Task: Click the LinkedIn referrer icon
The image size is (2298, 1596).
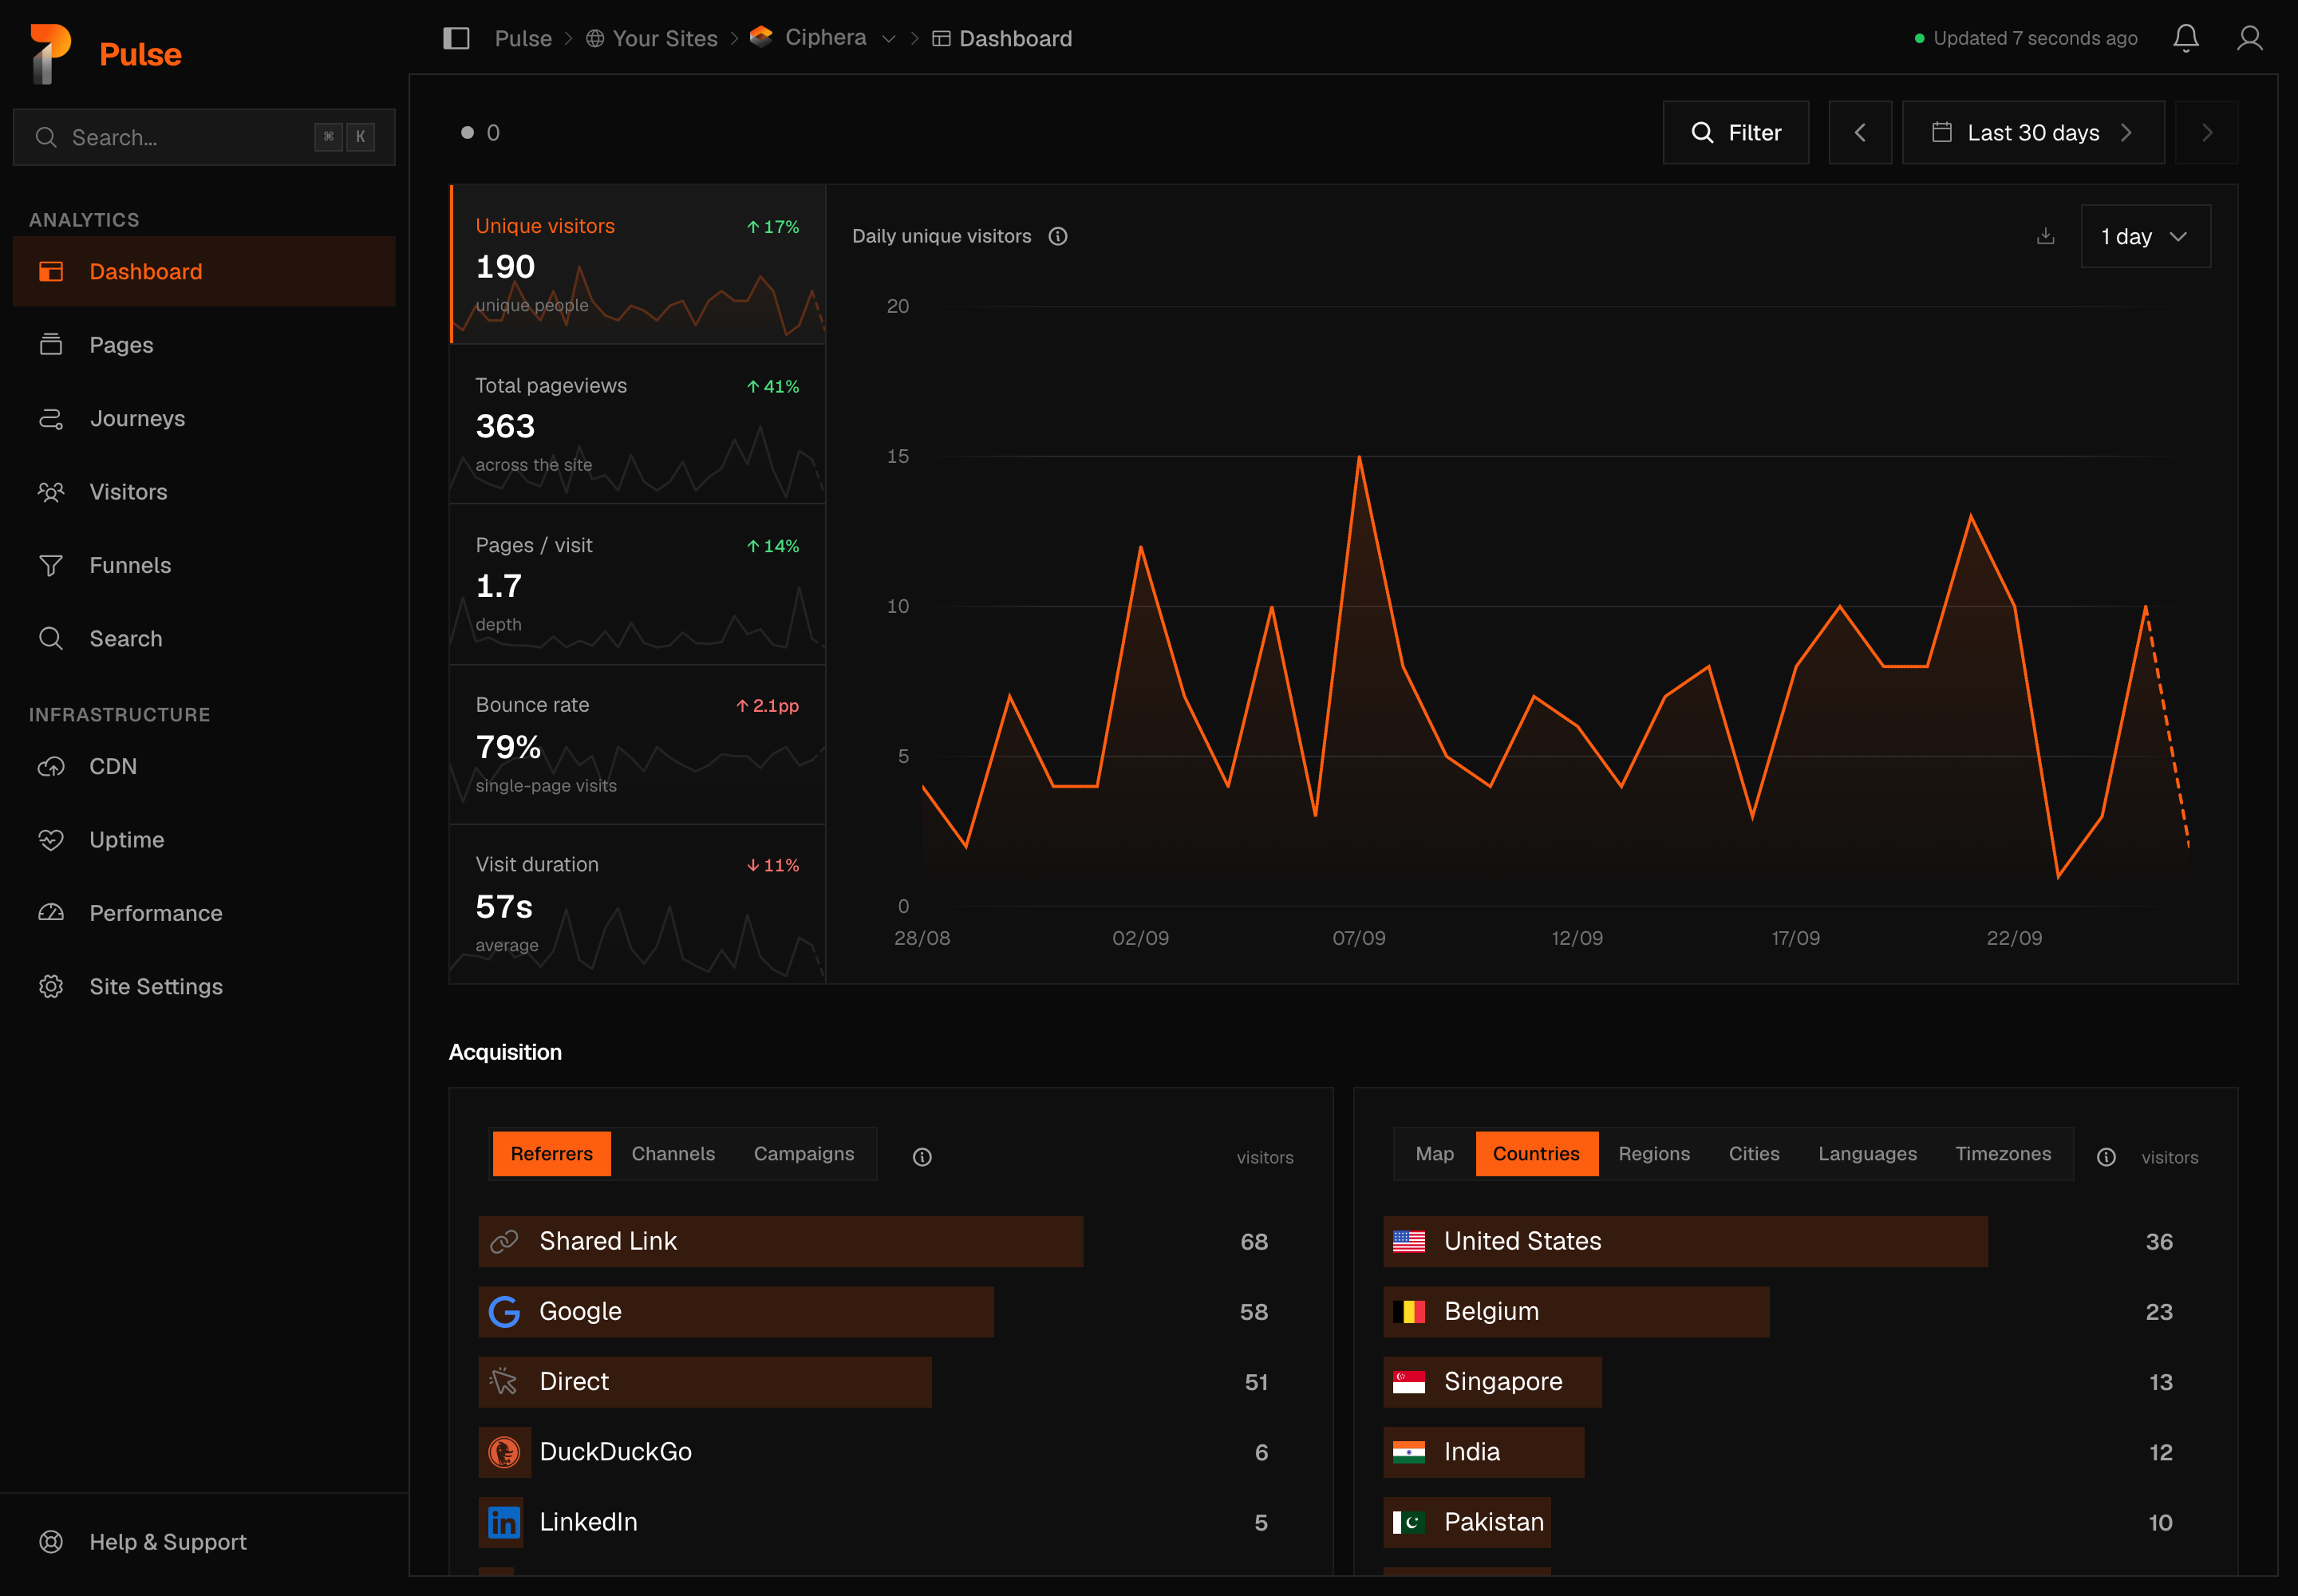Action: click(x=504, y=1522)
